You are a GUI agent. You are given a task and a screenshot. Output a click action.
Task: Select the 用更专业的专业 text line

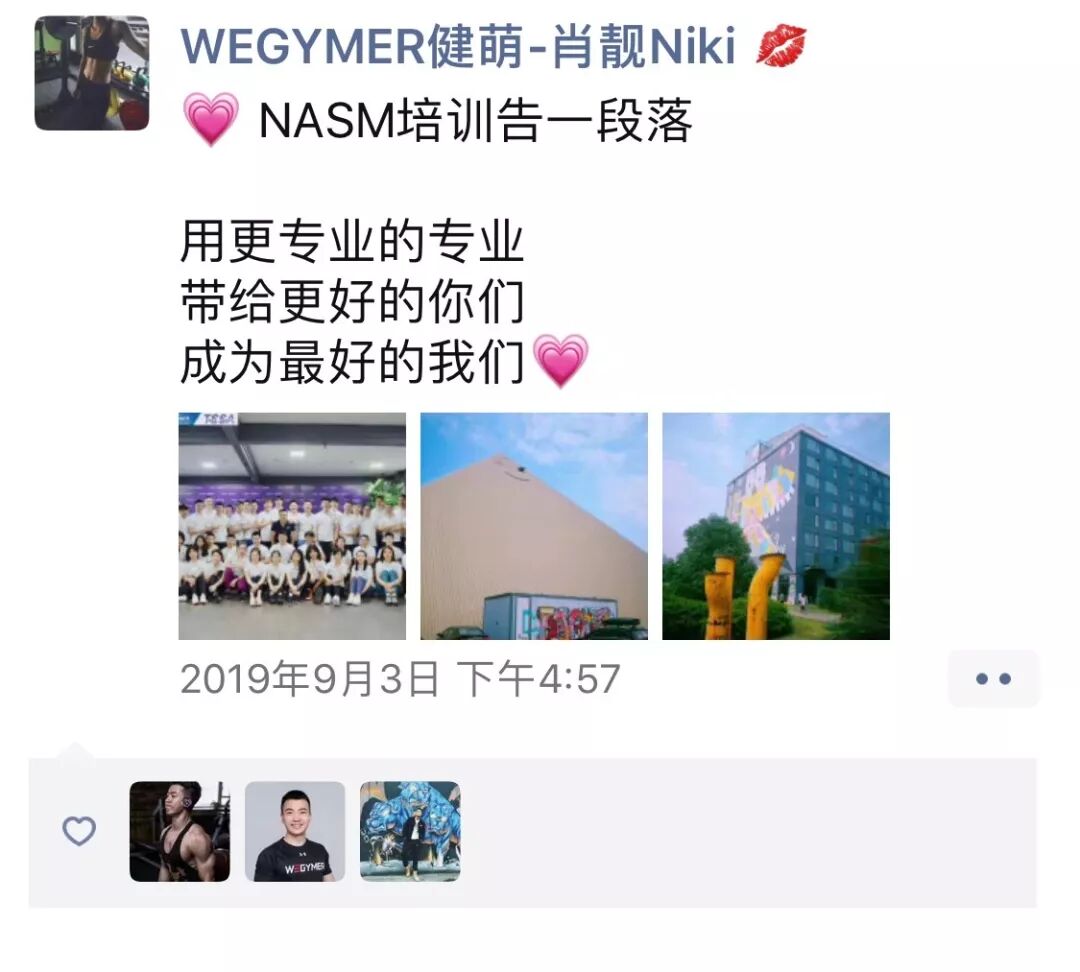352,241
